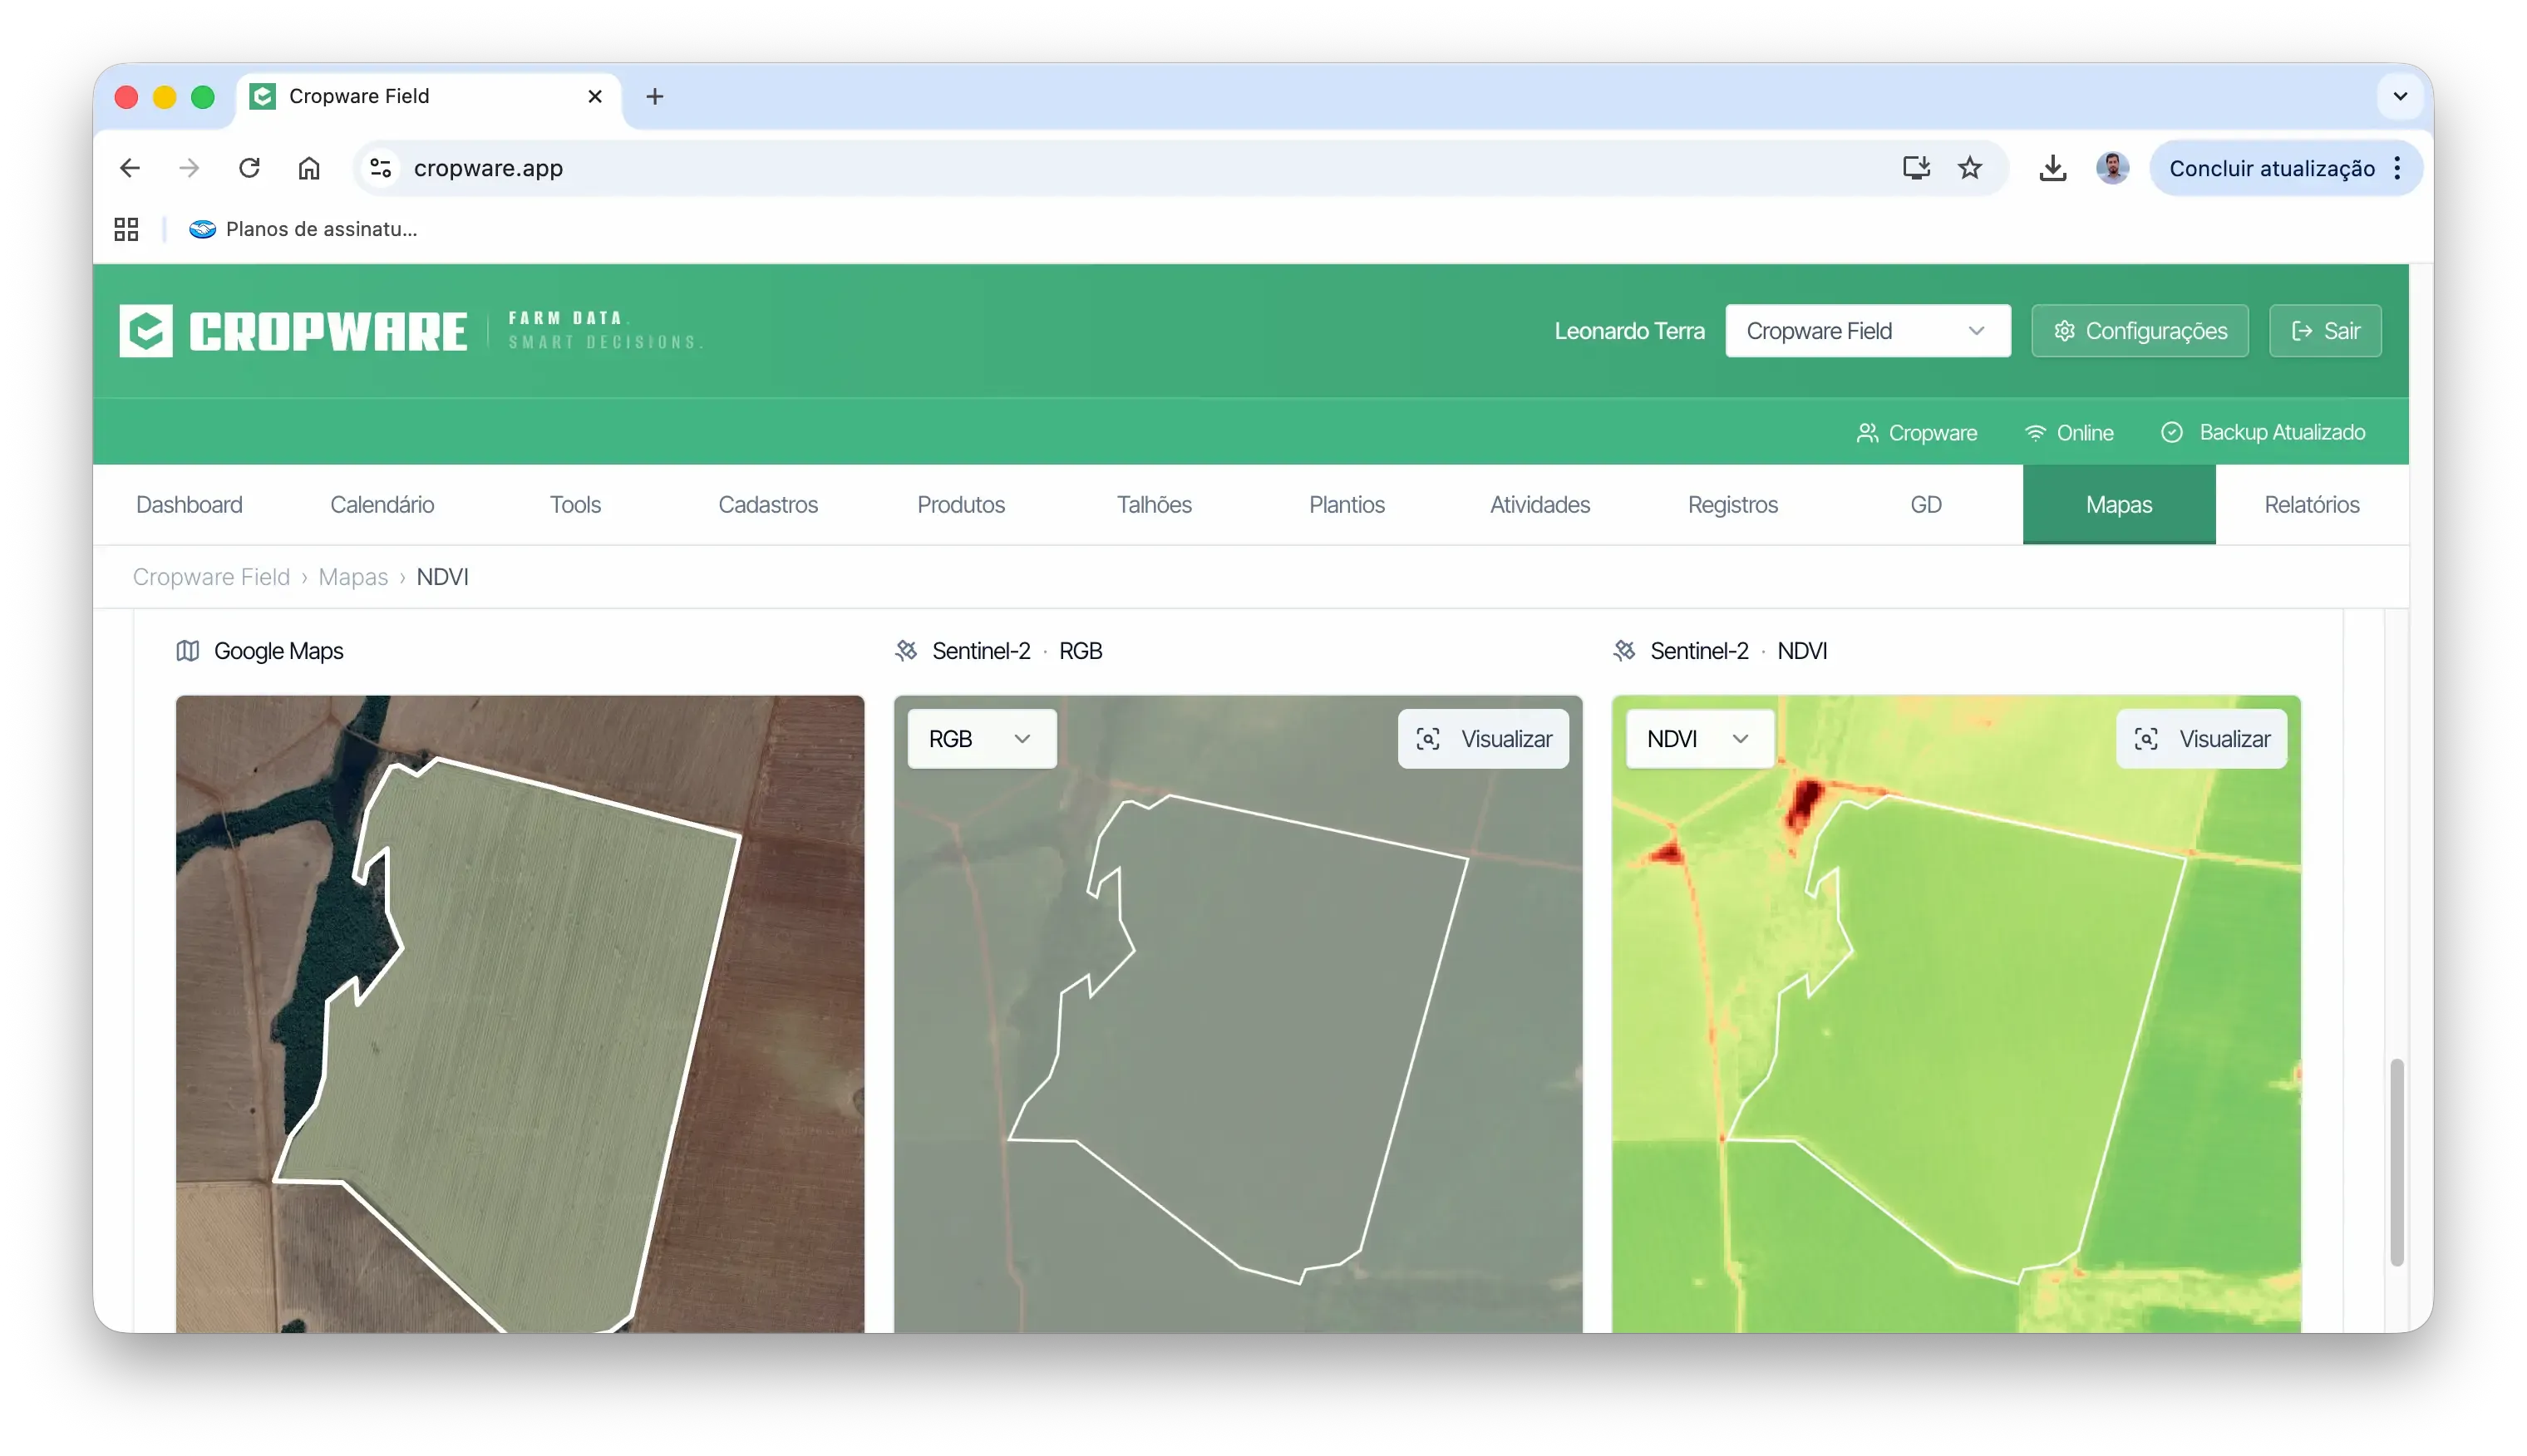2527x1456 pixels.
Task: Open the Calendário tab
Action: click(x=382, y=505)
